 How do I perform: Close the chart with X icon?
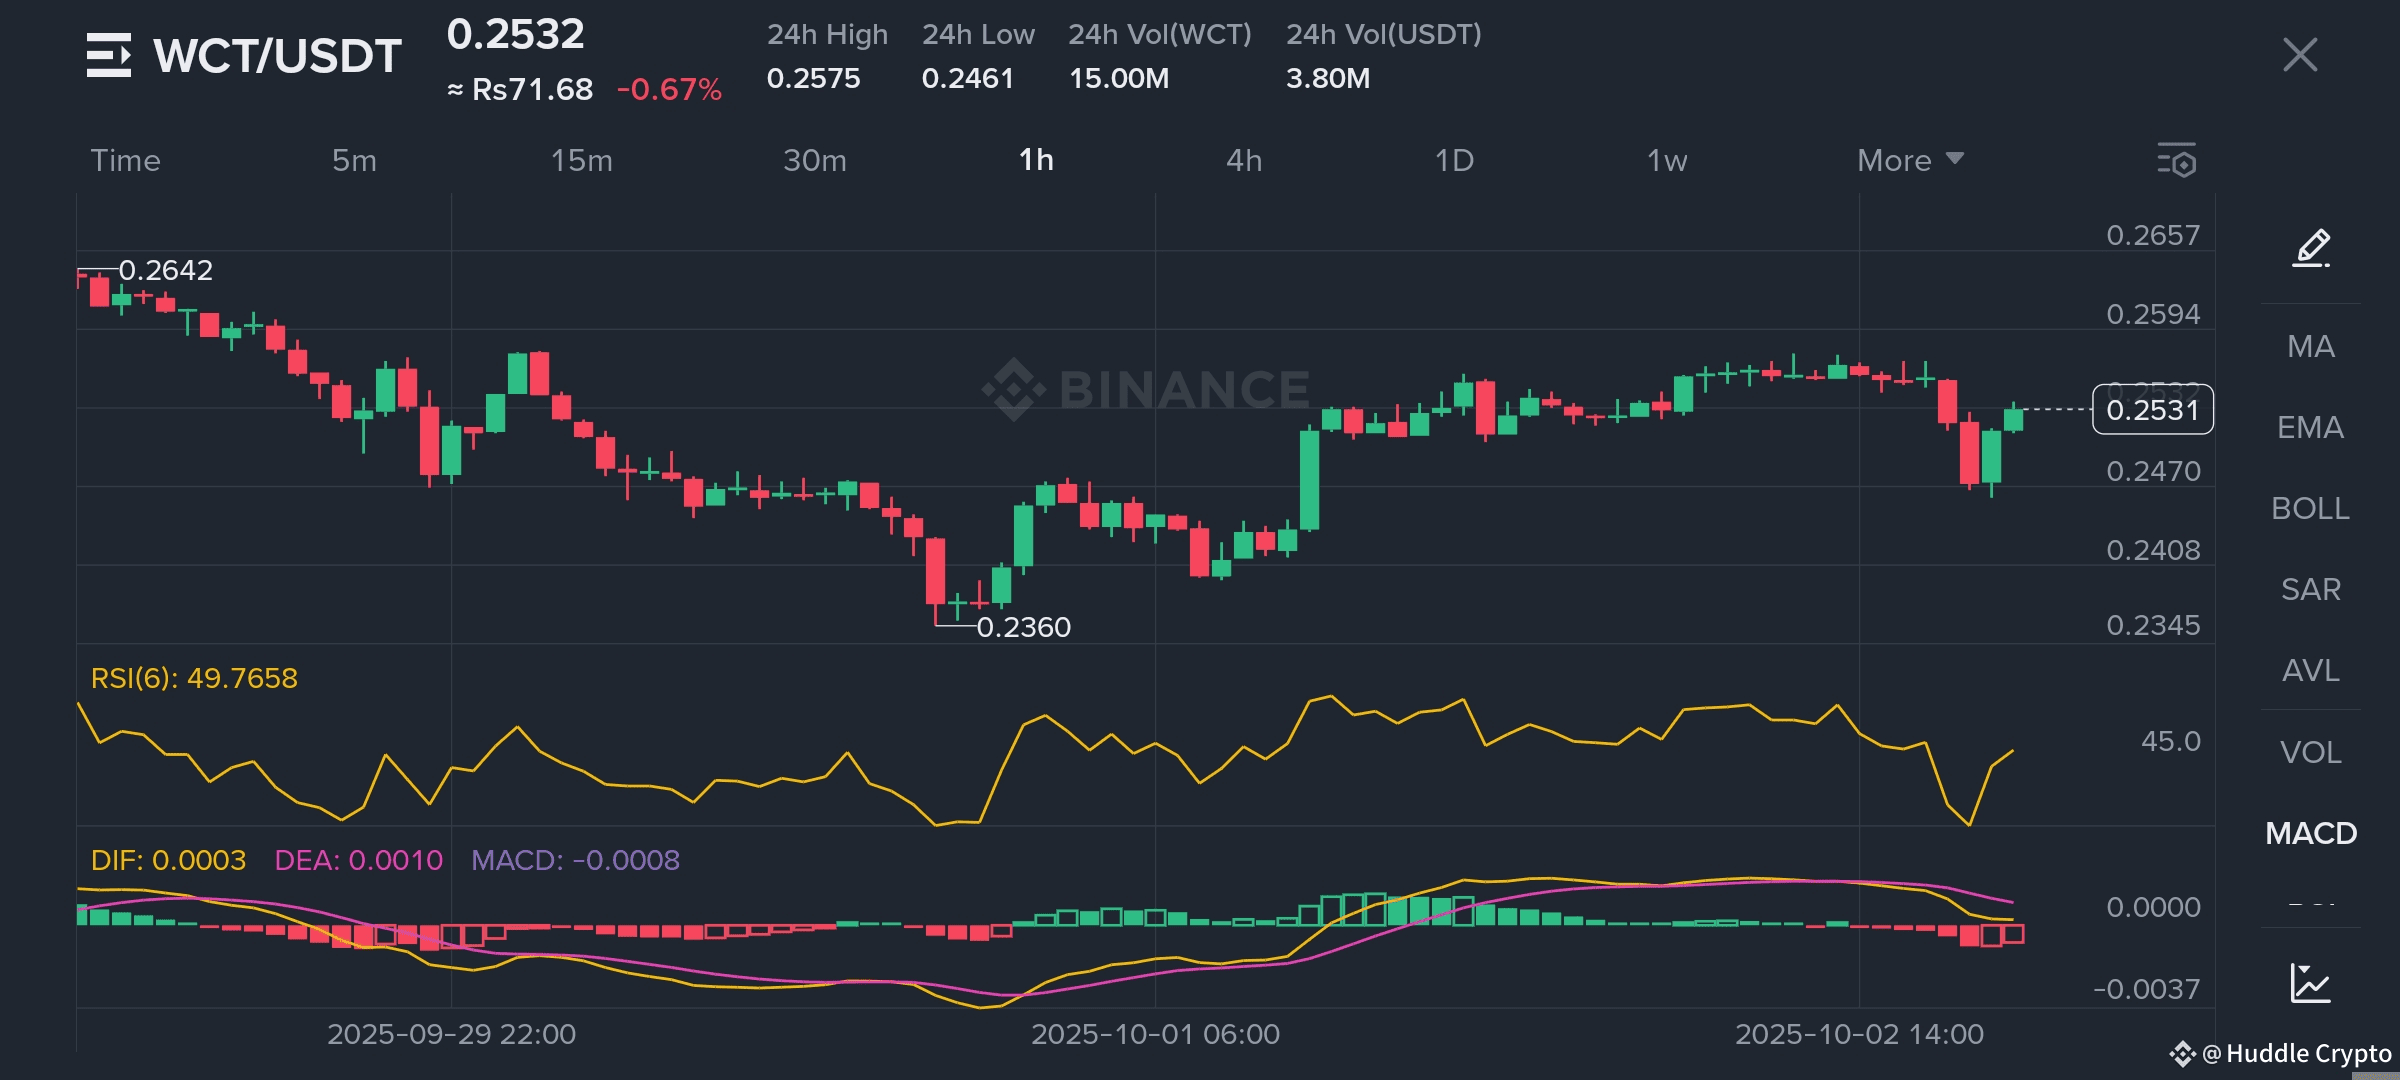[x=2300, y=55]
